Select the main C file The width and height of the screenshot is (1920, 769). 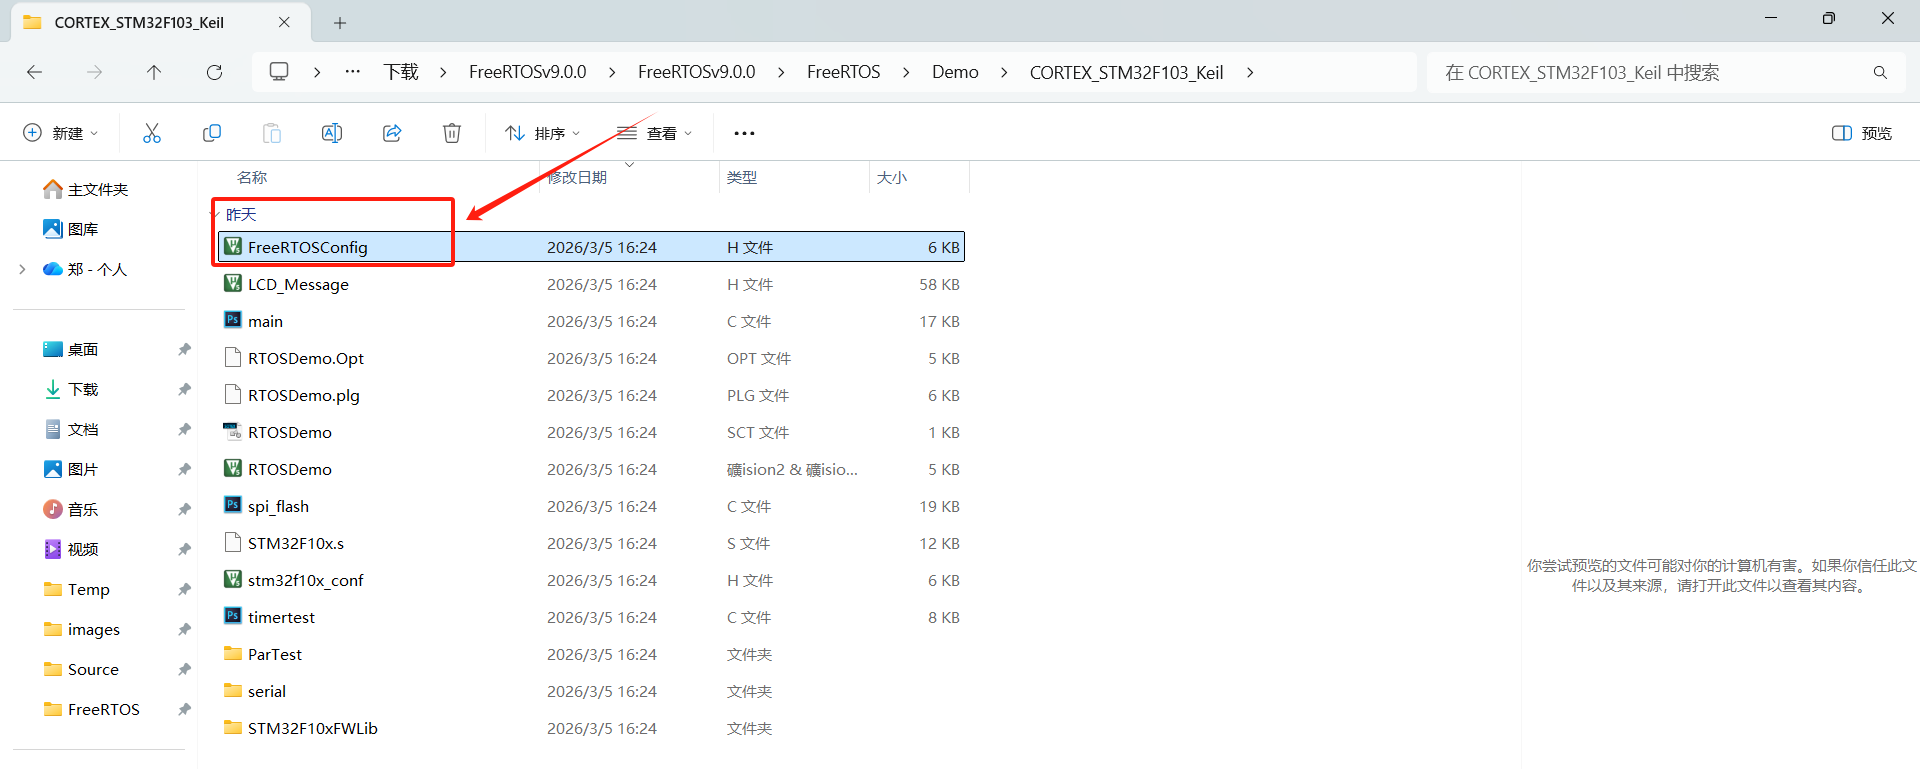(591, 321)
